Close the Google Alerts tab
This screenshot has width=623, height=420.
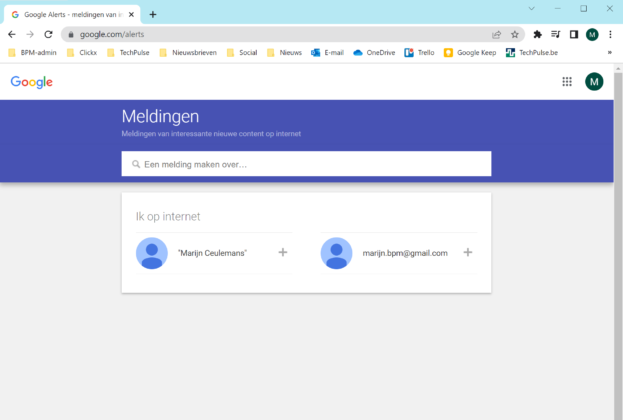tap(132, 15)
